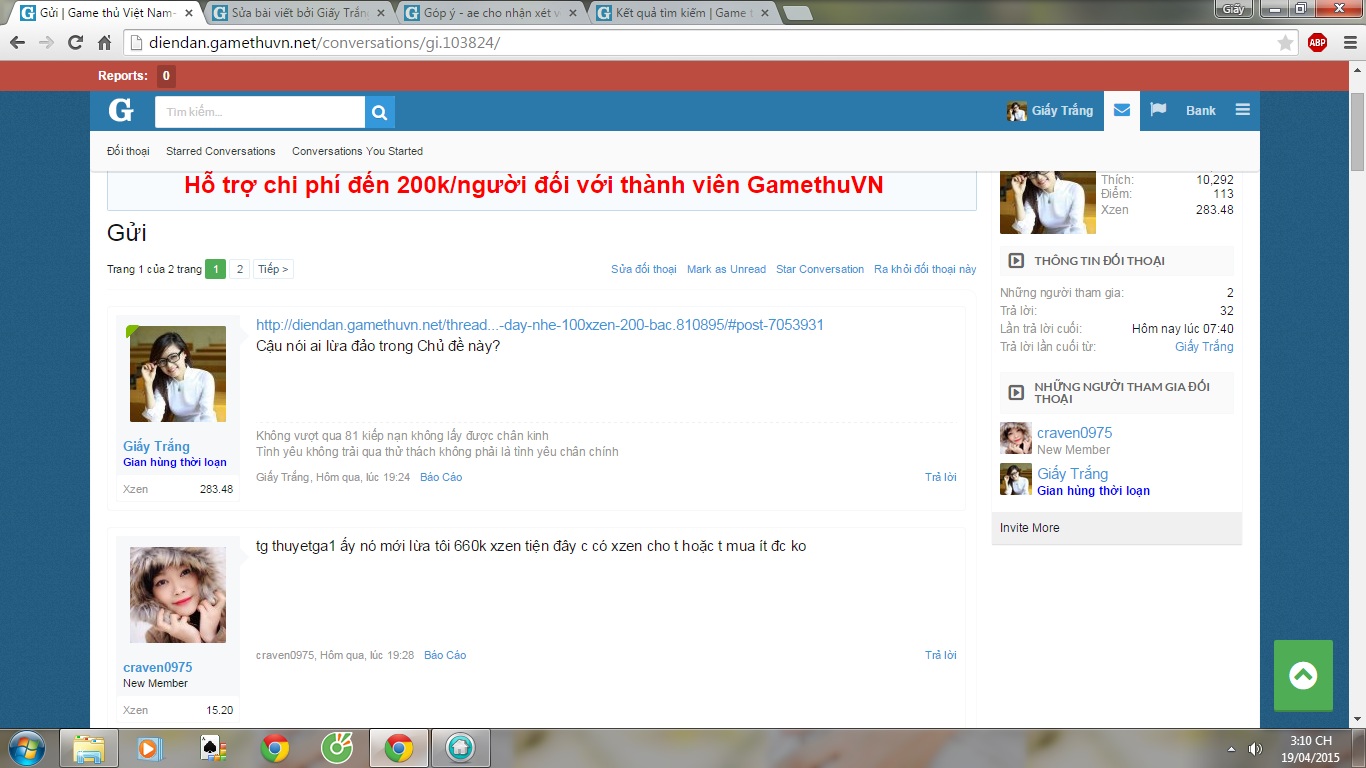Open the green house app taskbar icon
1366x768 pixels.
(x=459, y=748)
